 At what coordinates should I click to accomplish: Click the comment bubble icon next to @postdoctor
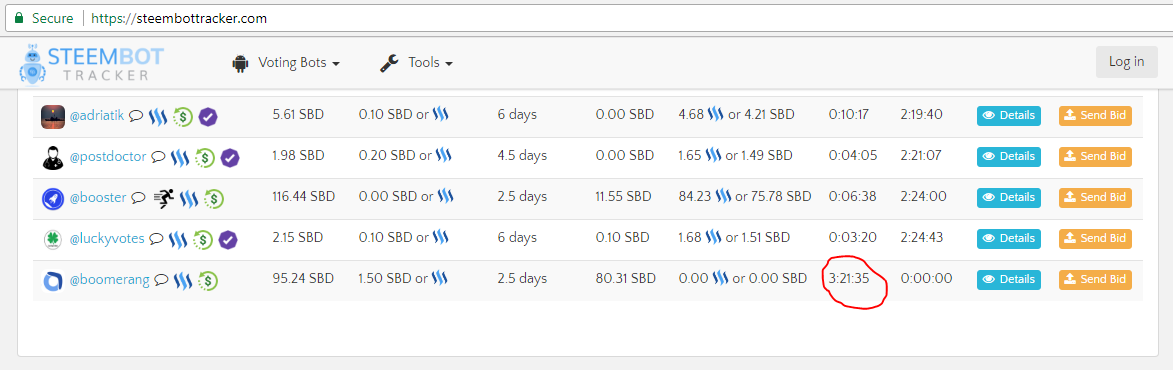158,157
